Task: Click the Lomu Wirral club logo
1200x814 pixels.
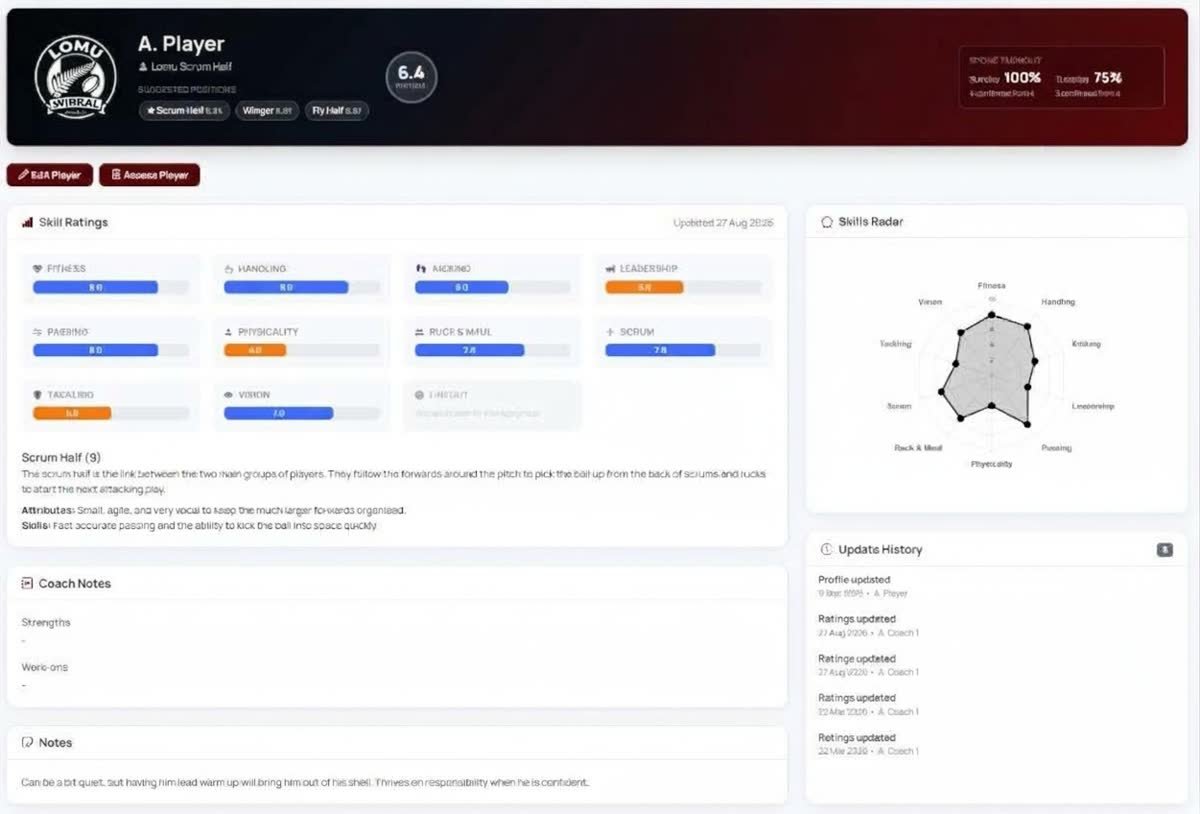Action: coord(76,76)
